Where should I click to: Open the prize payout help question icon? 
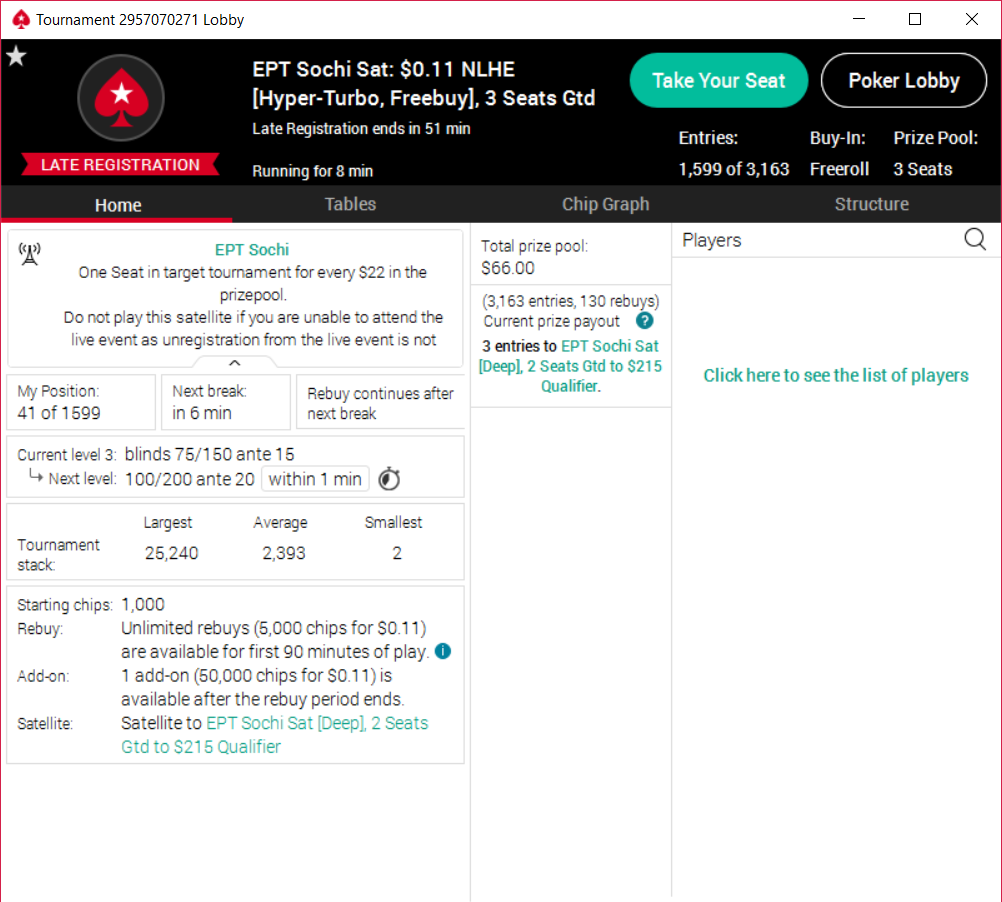pos(645,321)
